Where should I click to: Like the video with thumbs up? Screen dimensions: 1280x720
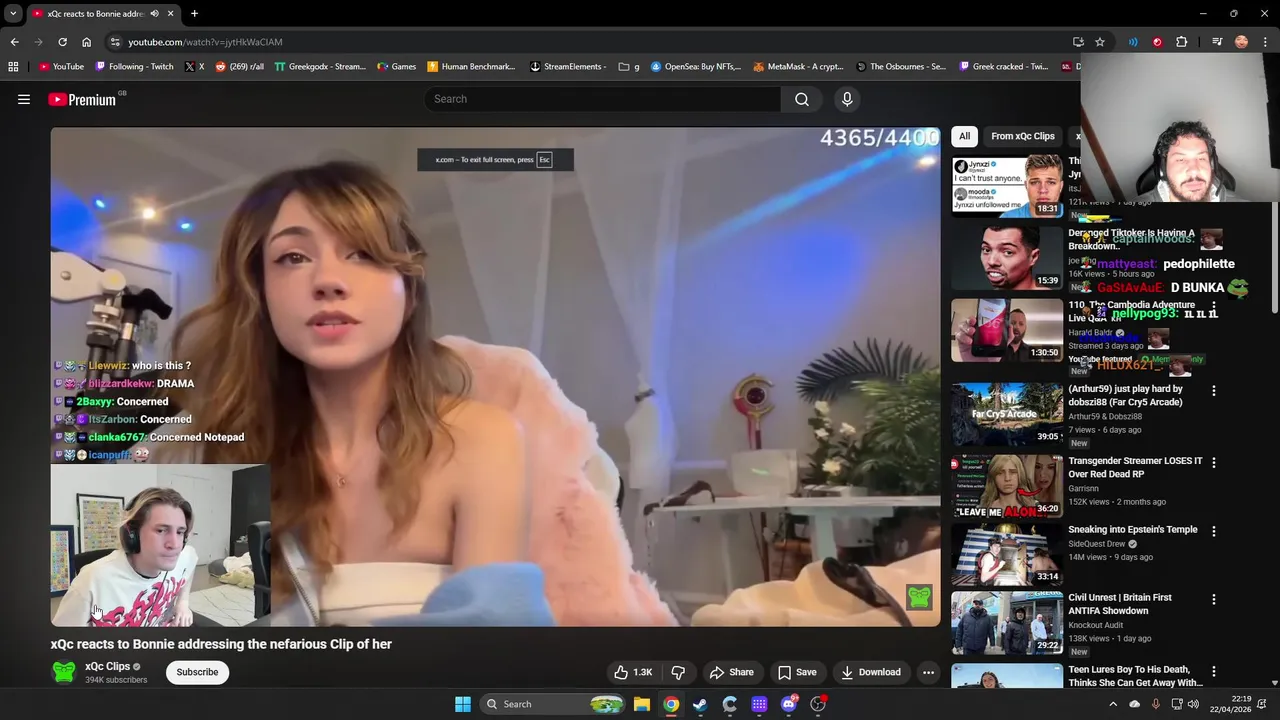tap(632, 672)
